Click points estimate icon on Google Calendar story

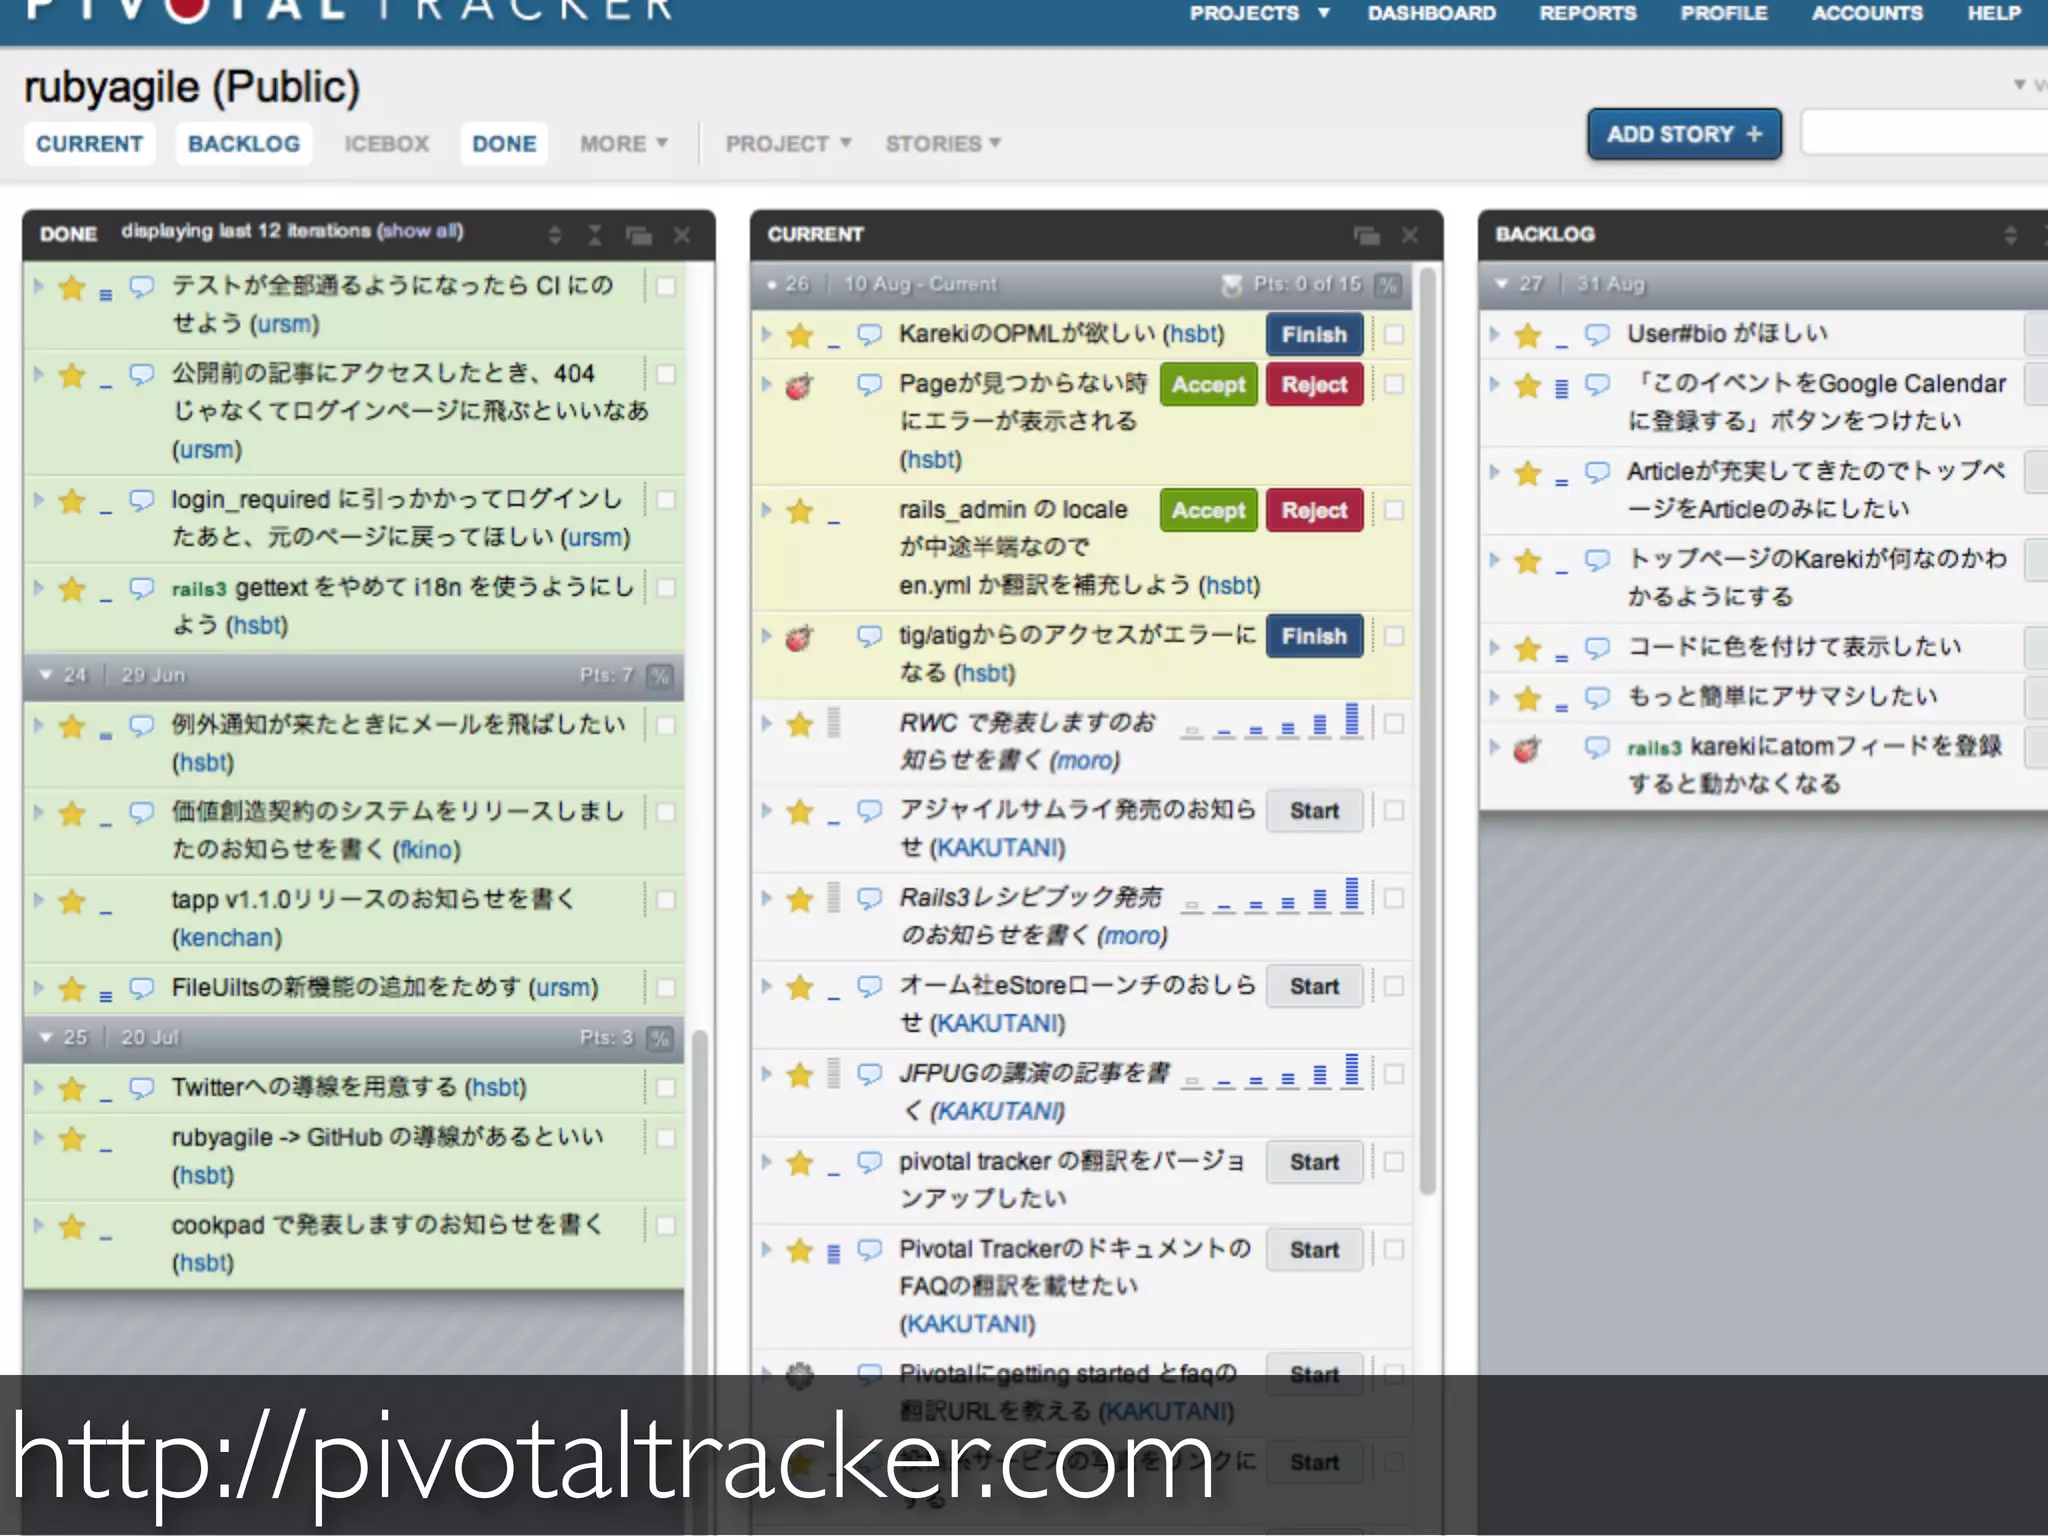[x=1562, y=388]
